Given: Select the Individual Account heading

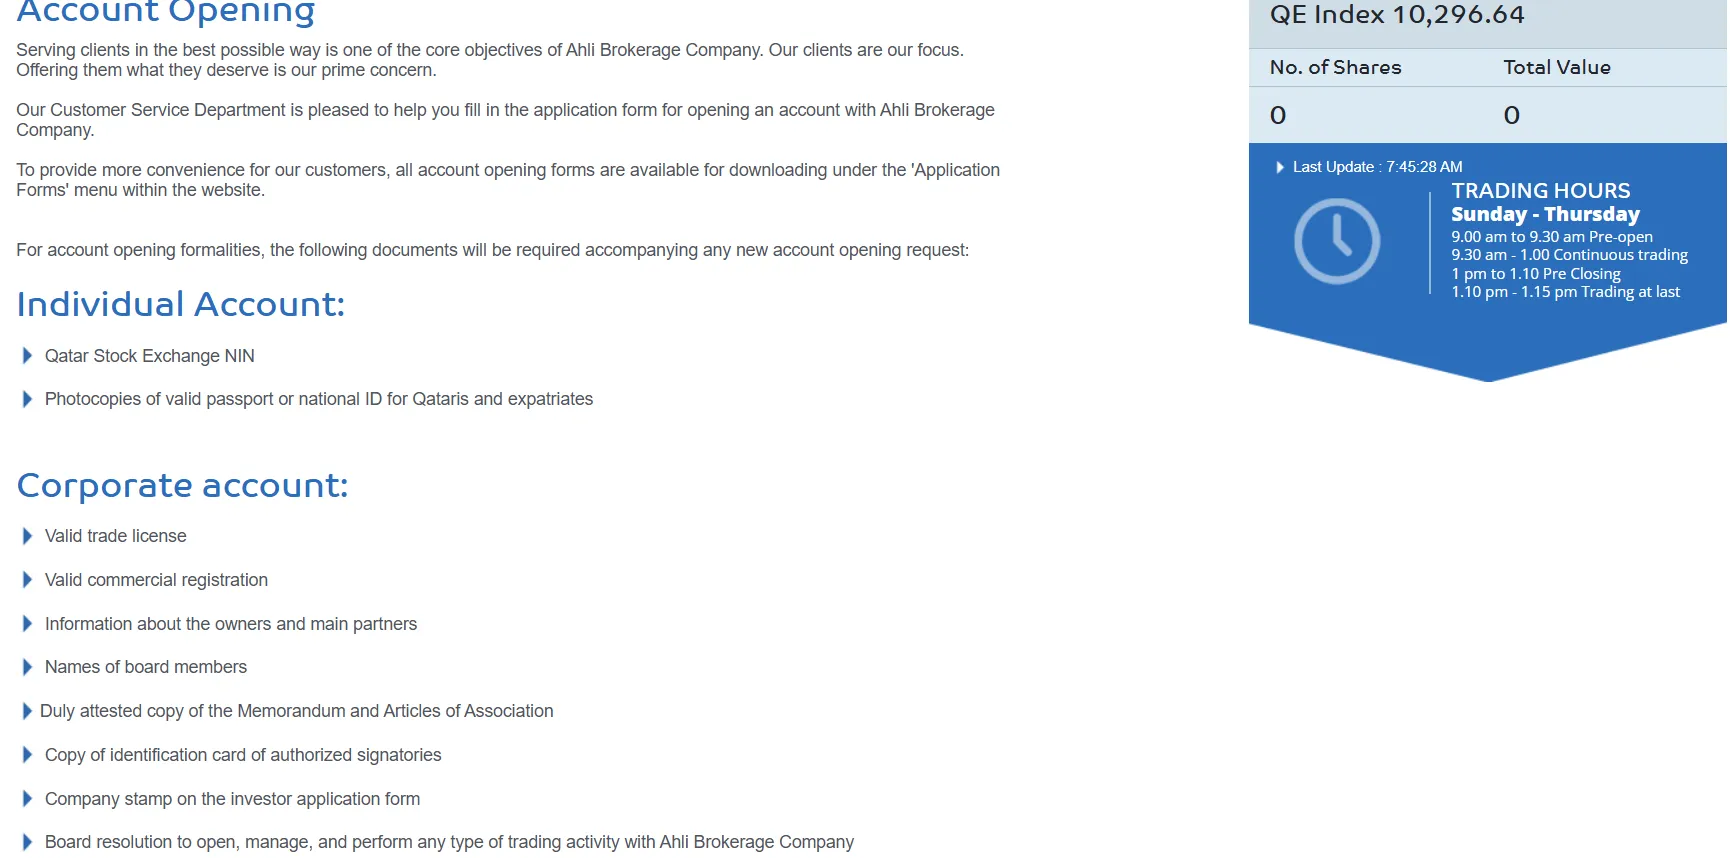Looking at the screenshot, I should pyautogui.click(x=181, y=304).
